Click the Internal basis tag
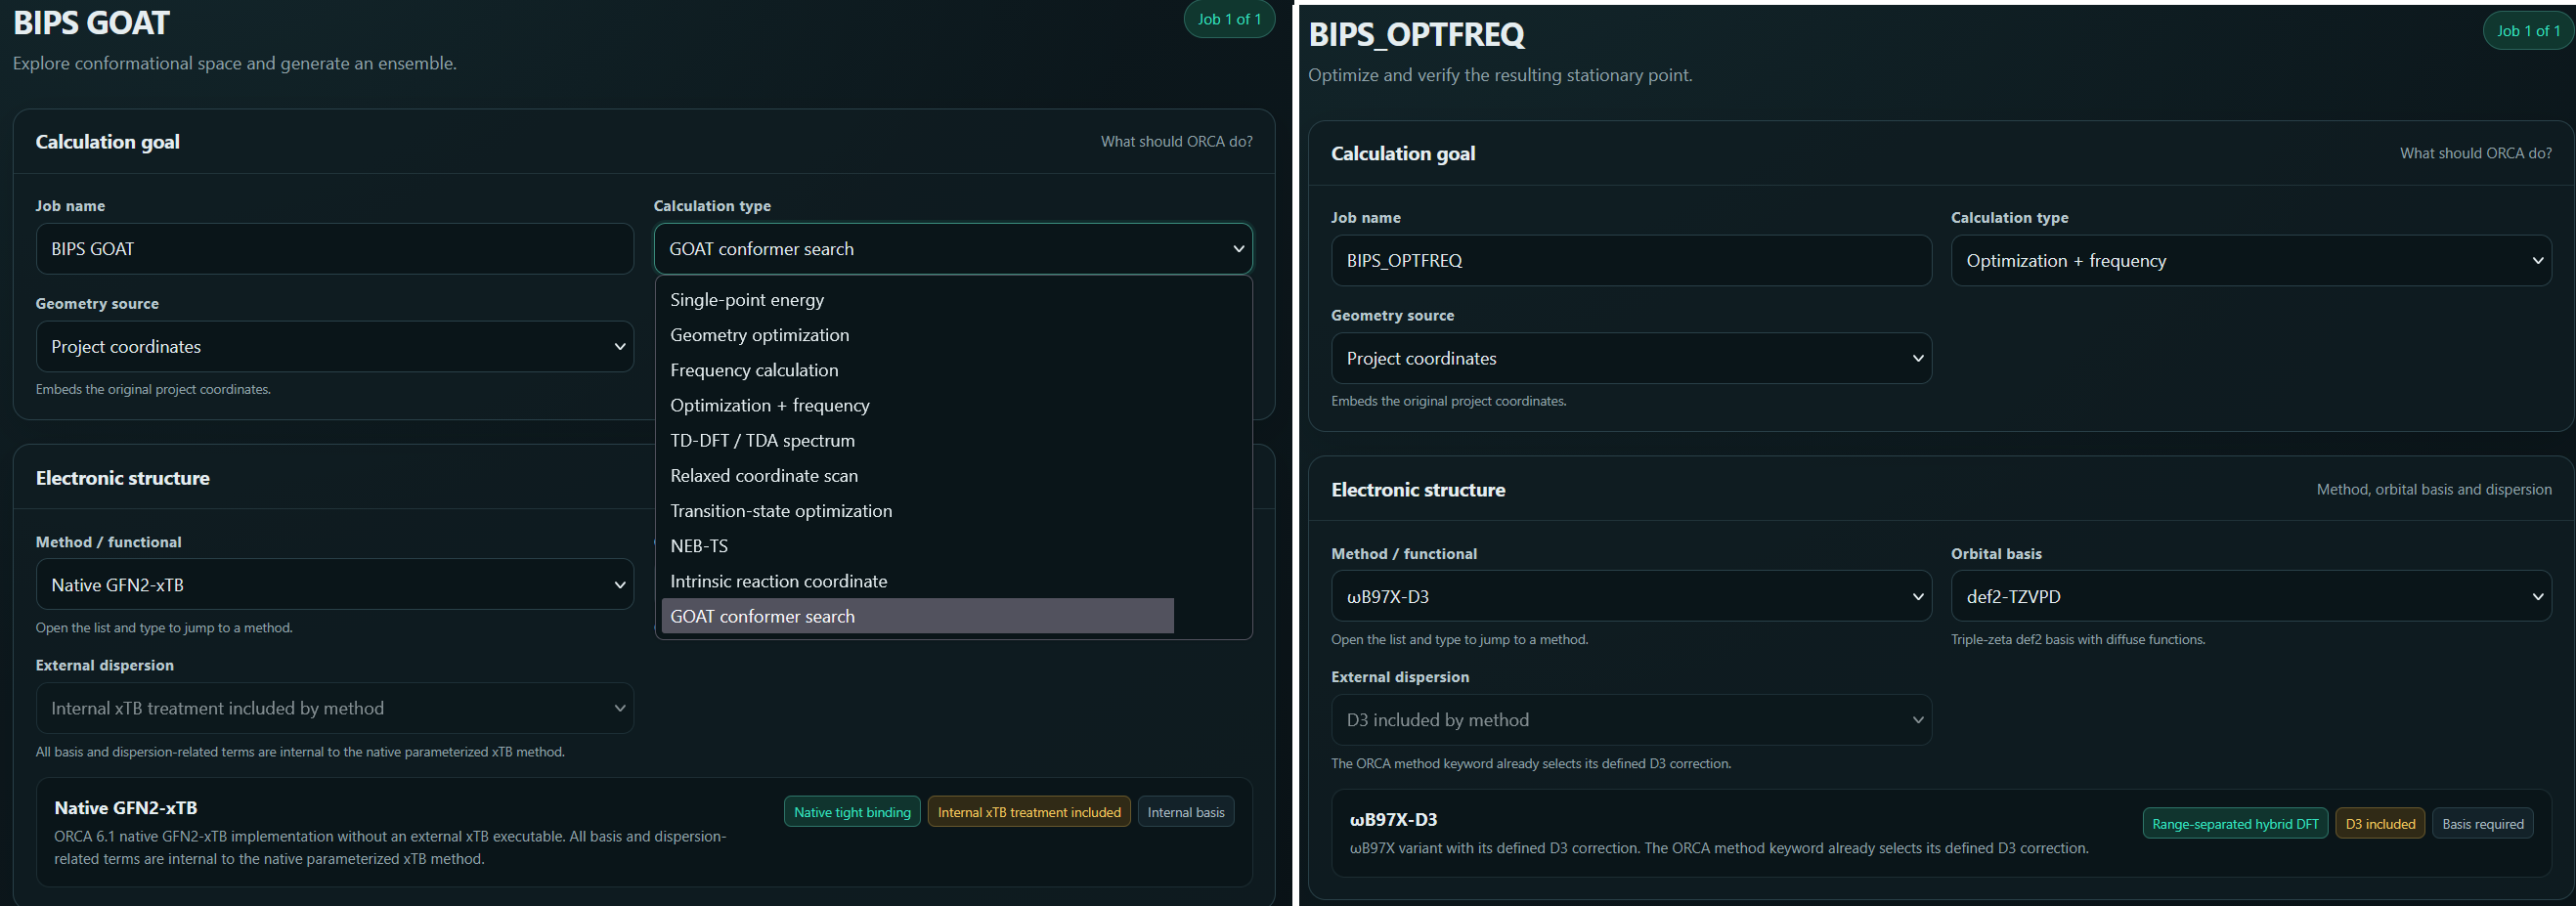Screen dimensions: 2576x906 click(x=1186, y=812)
